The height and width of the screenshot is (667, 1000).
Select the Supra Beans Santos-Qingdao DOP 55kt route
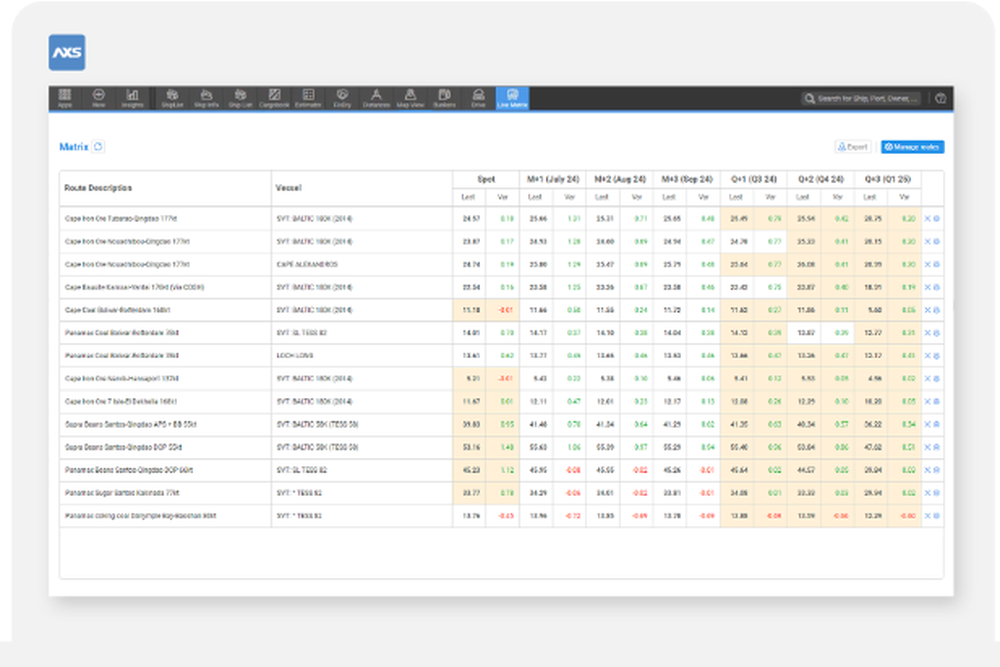click(x=123, y=448)
